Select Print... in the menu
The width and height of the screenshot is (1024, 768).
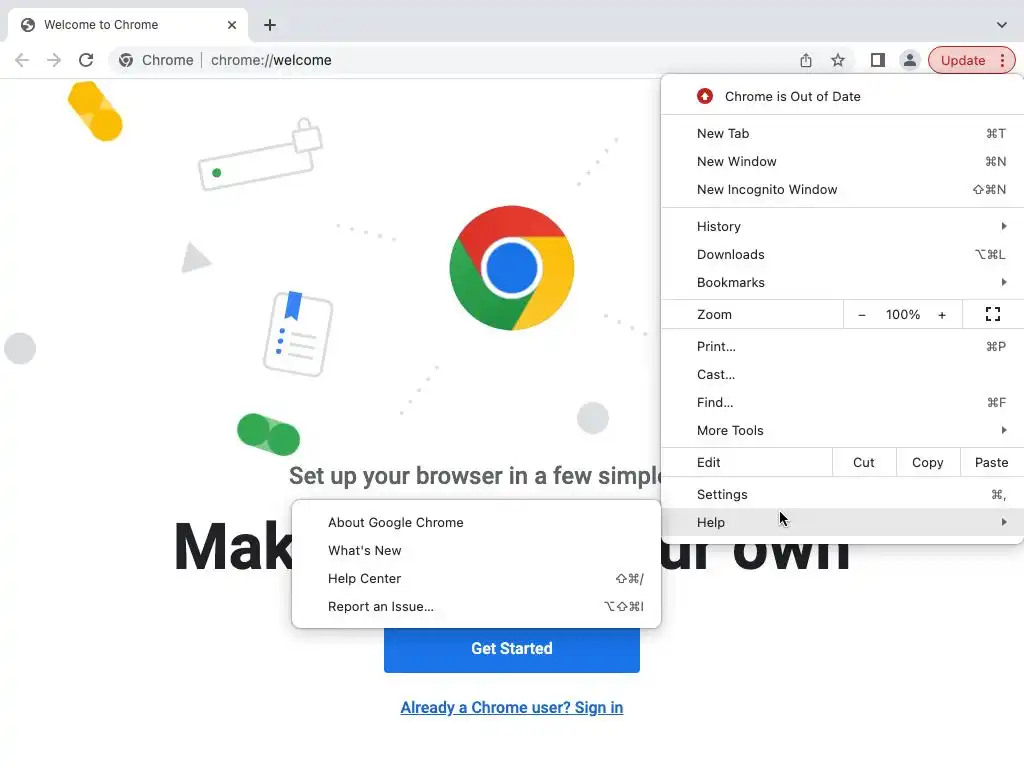[x=842, y=346]
